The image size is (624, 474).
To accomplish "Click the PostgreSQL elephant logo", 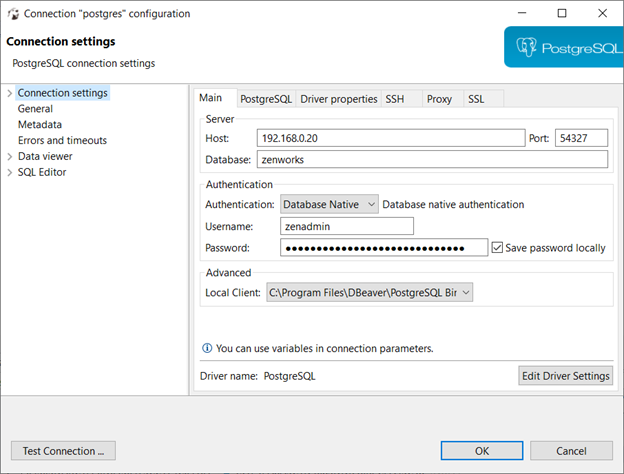I will 528,46.
